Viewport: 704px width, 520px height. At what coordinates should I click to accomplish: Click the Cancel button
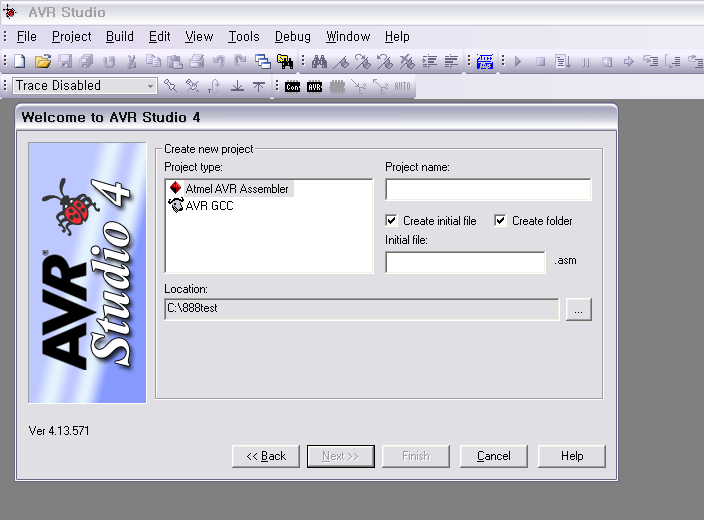pyautogui.click(x=493, y=456)
